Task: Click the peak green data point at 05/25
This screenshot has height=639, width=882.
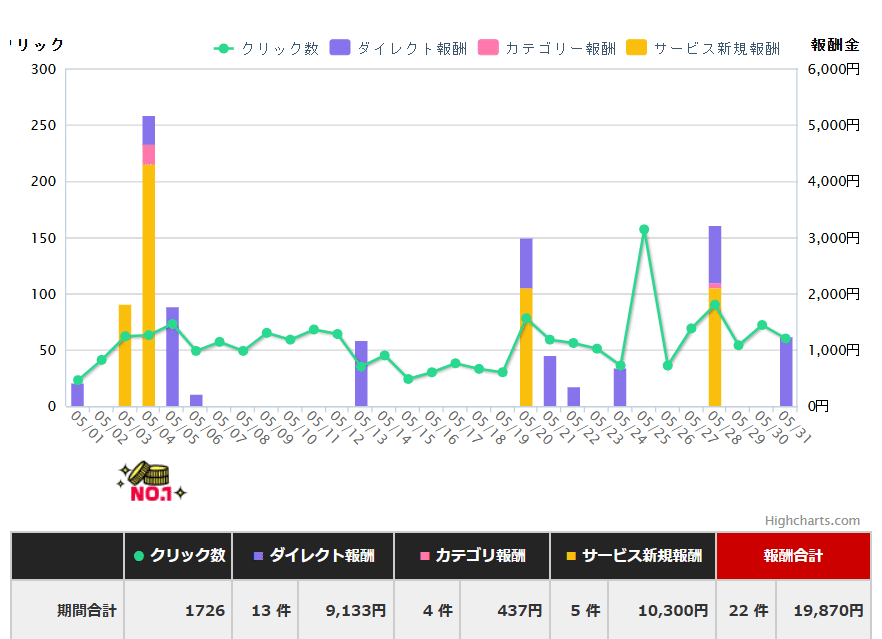Action: [645, 229]
